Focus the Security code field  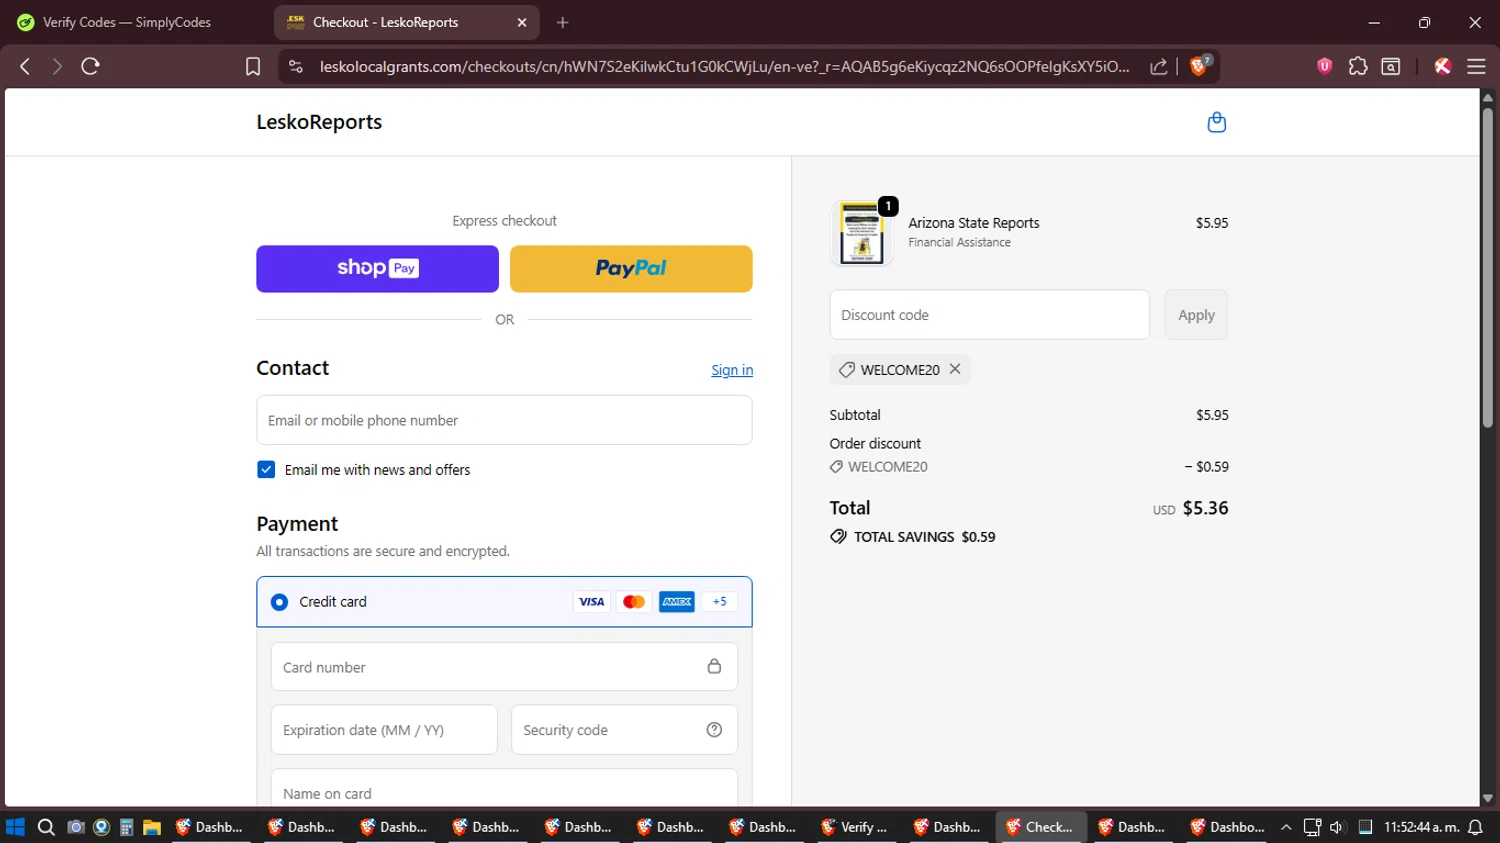coord(624,730)
